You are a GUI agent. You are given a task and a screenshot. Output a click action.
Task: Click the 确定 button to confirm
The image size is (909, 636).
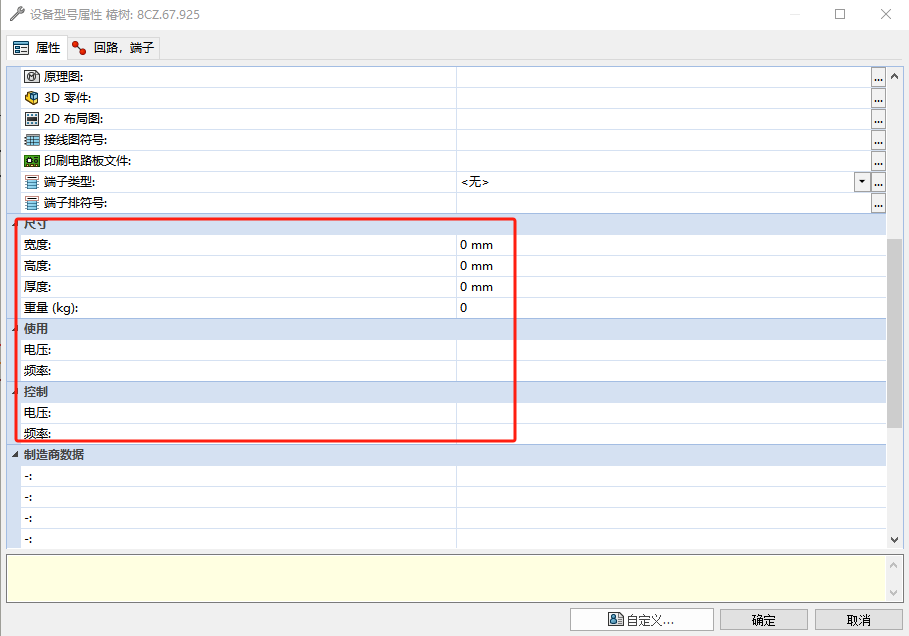(763, 618)
